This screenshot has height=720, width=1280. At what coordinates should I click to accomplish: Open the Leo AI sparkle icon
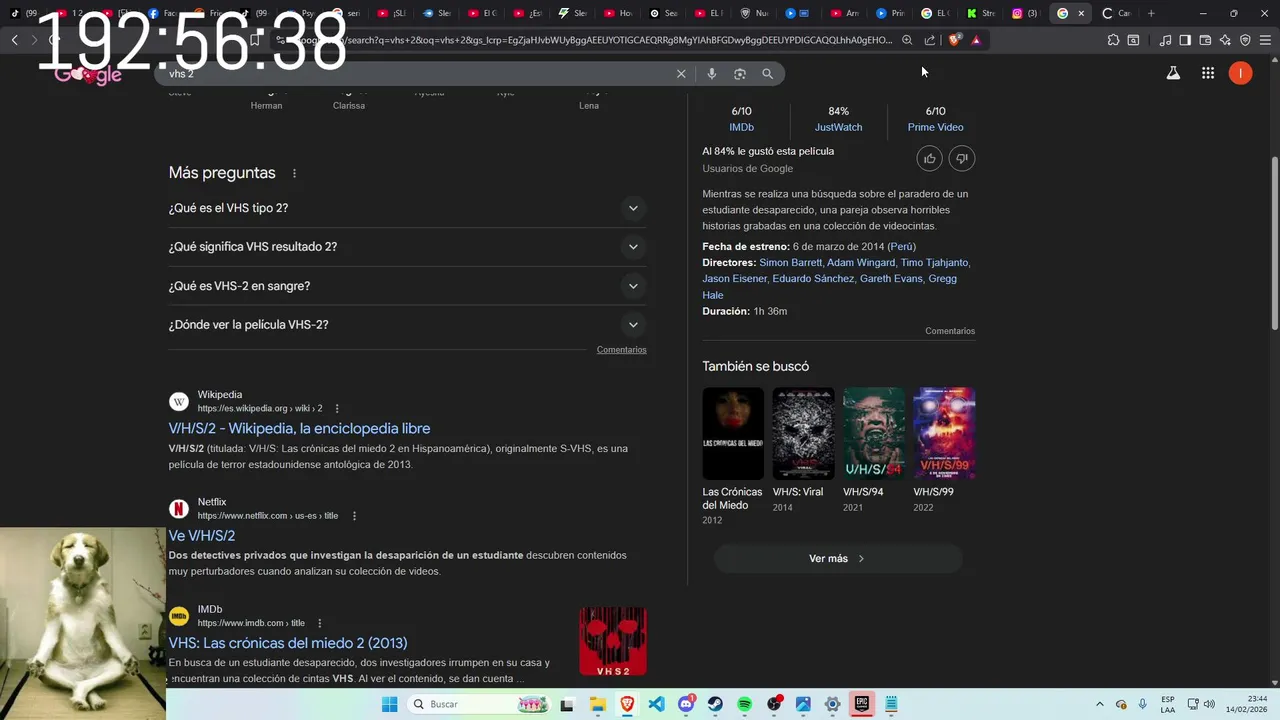point(1225,40)
